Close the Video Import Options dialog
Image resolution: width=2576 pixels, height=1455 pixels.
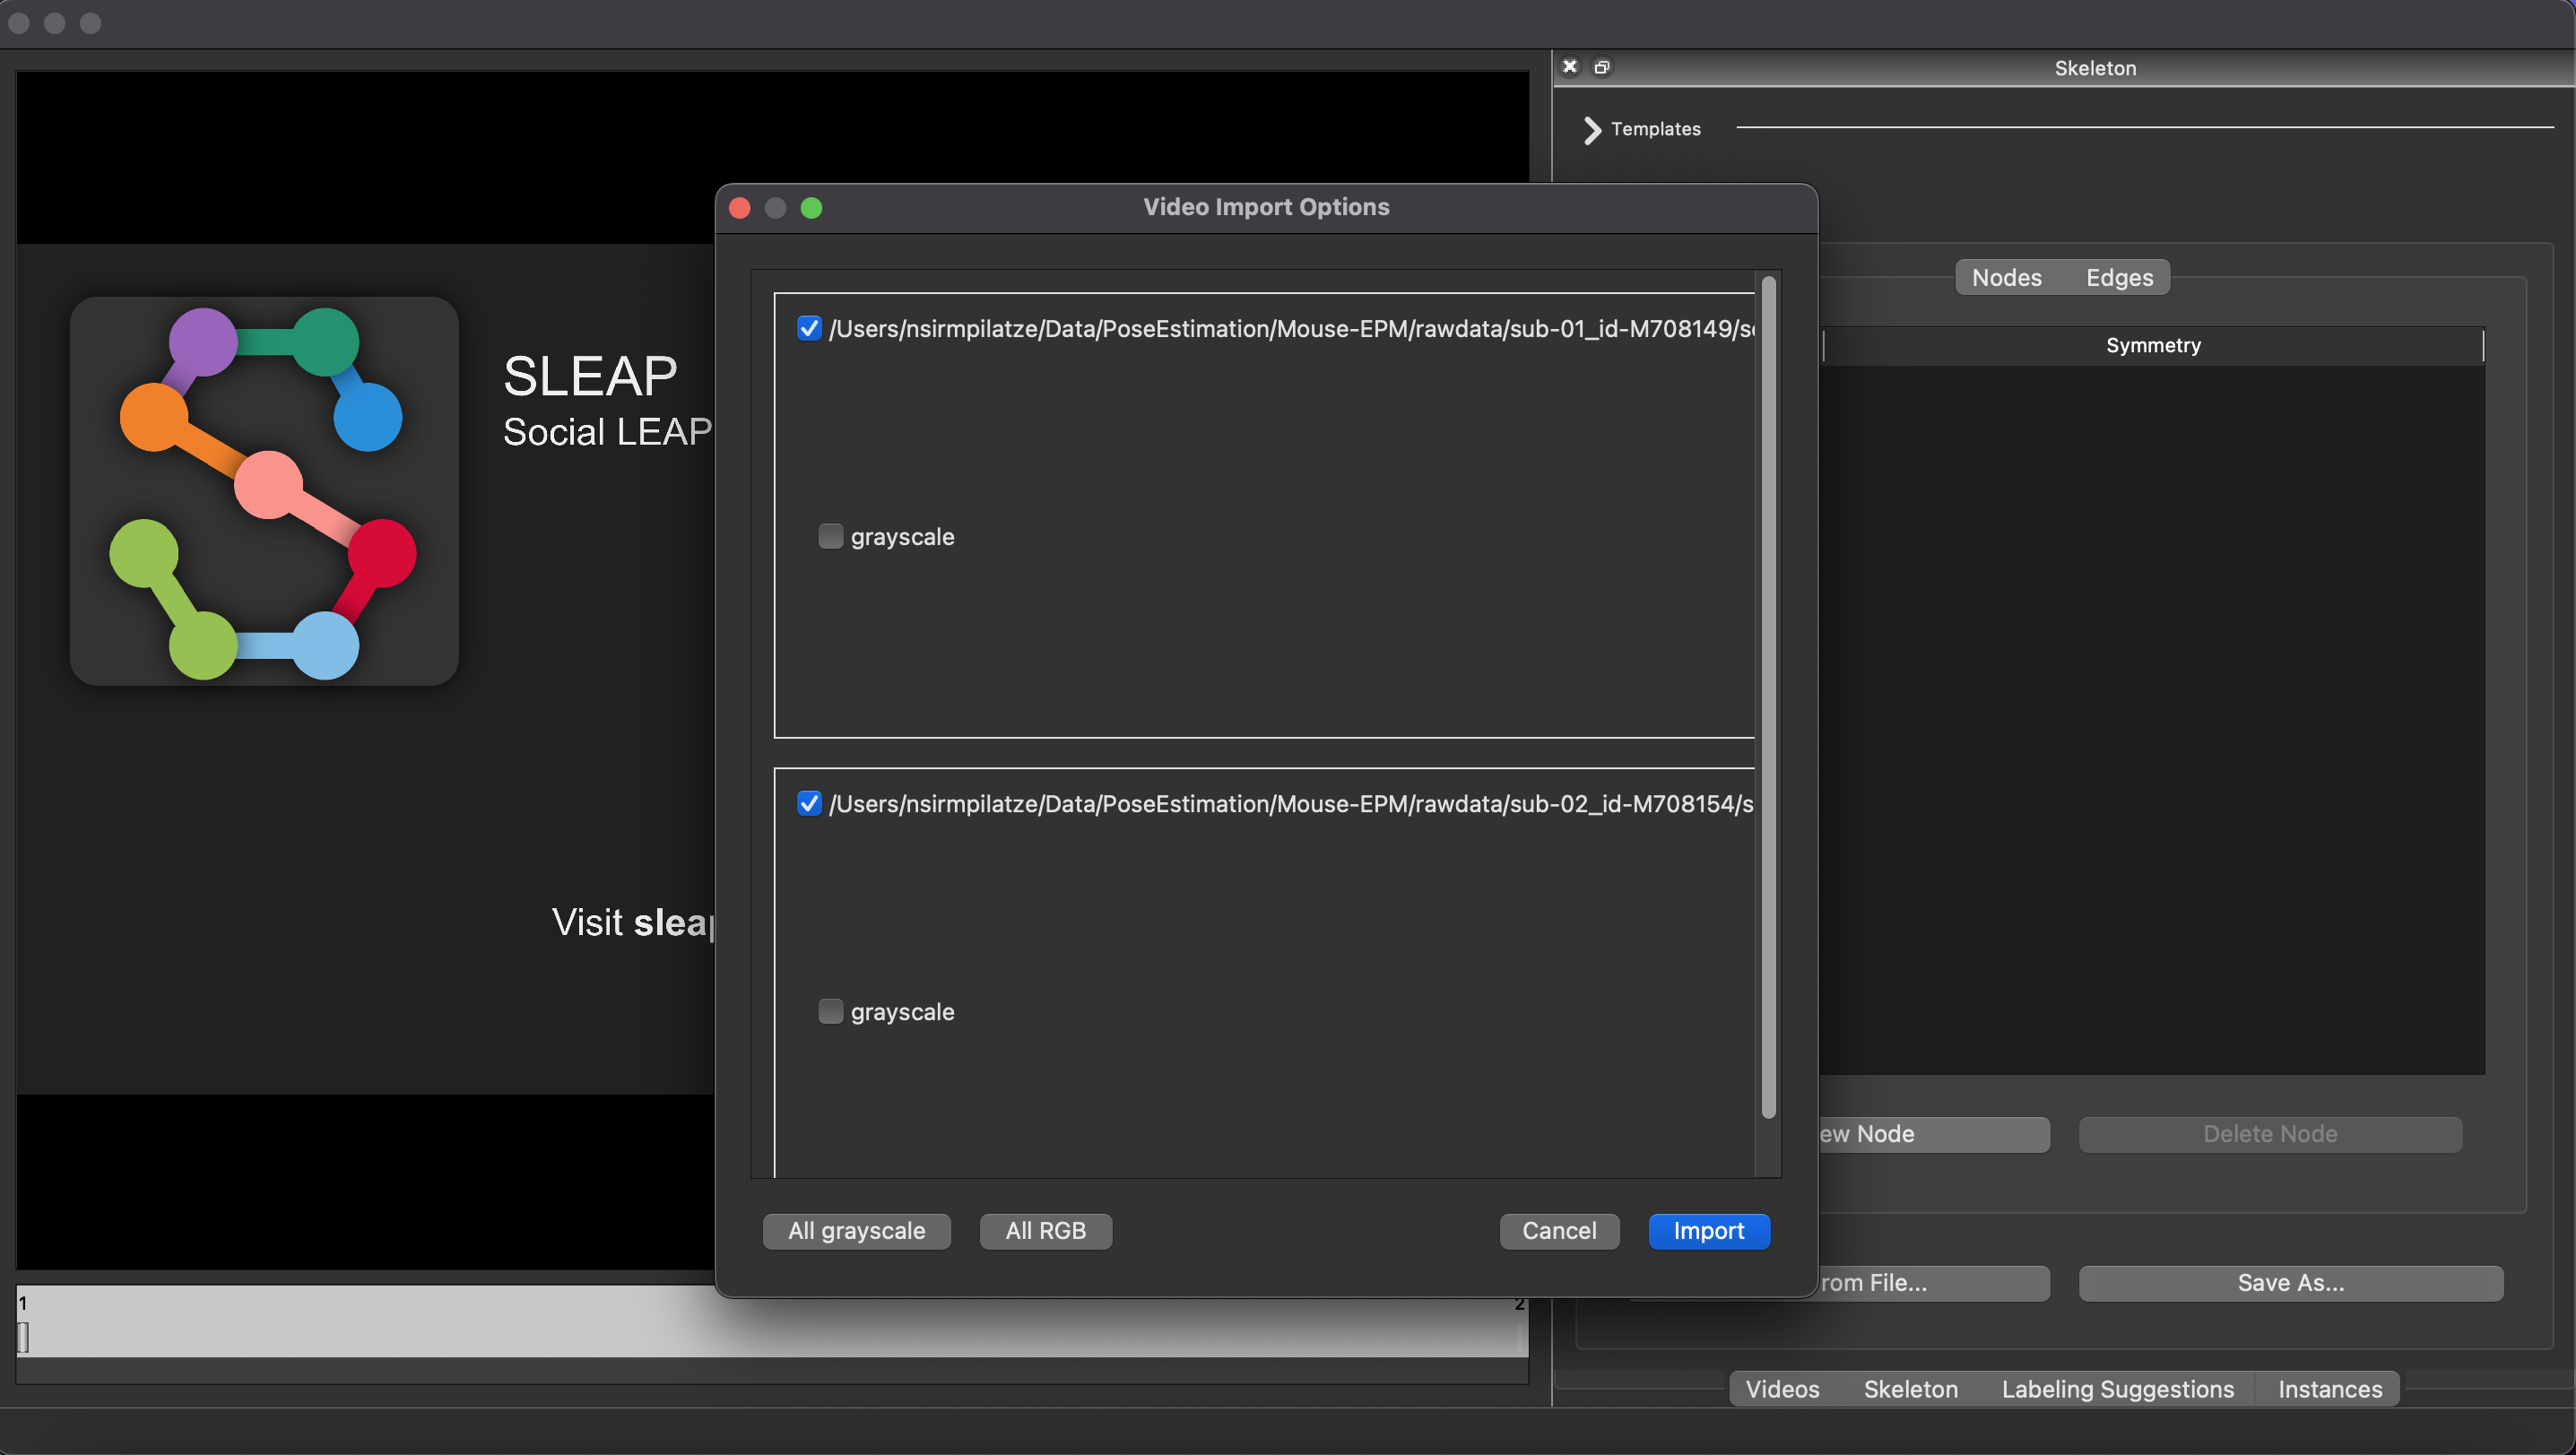coord(740,208)
